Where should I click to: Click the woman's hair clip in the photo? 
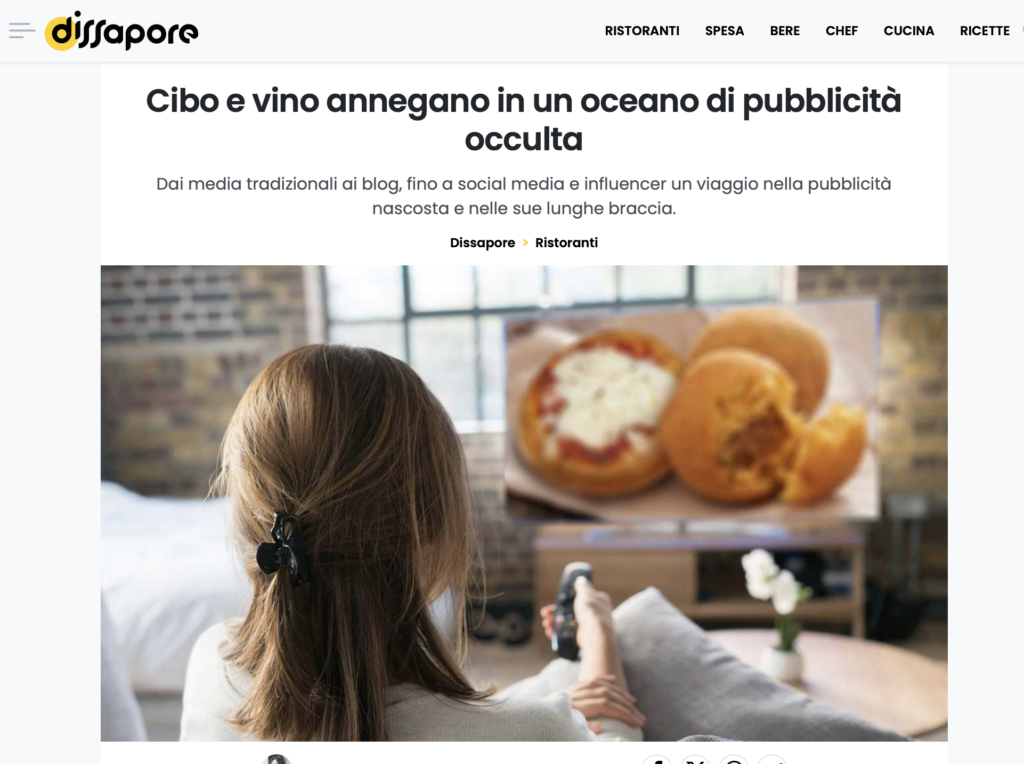(x=282, y=549)
